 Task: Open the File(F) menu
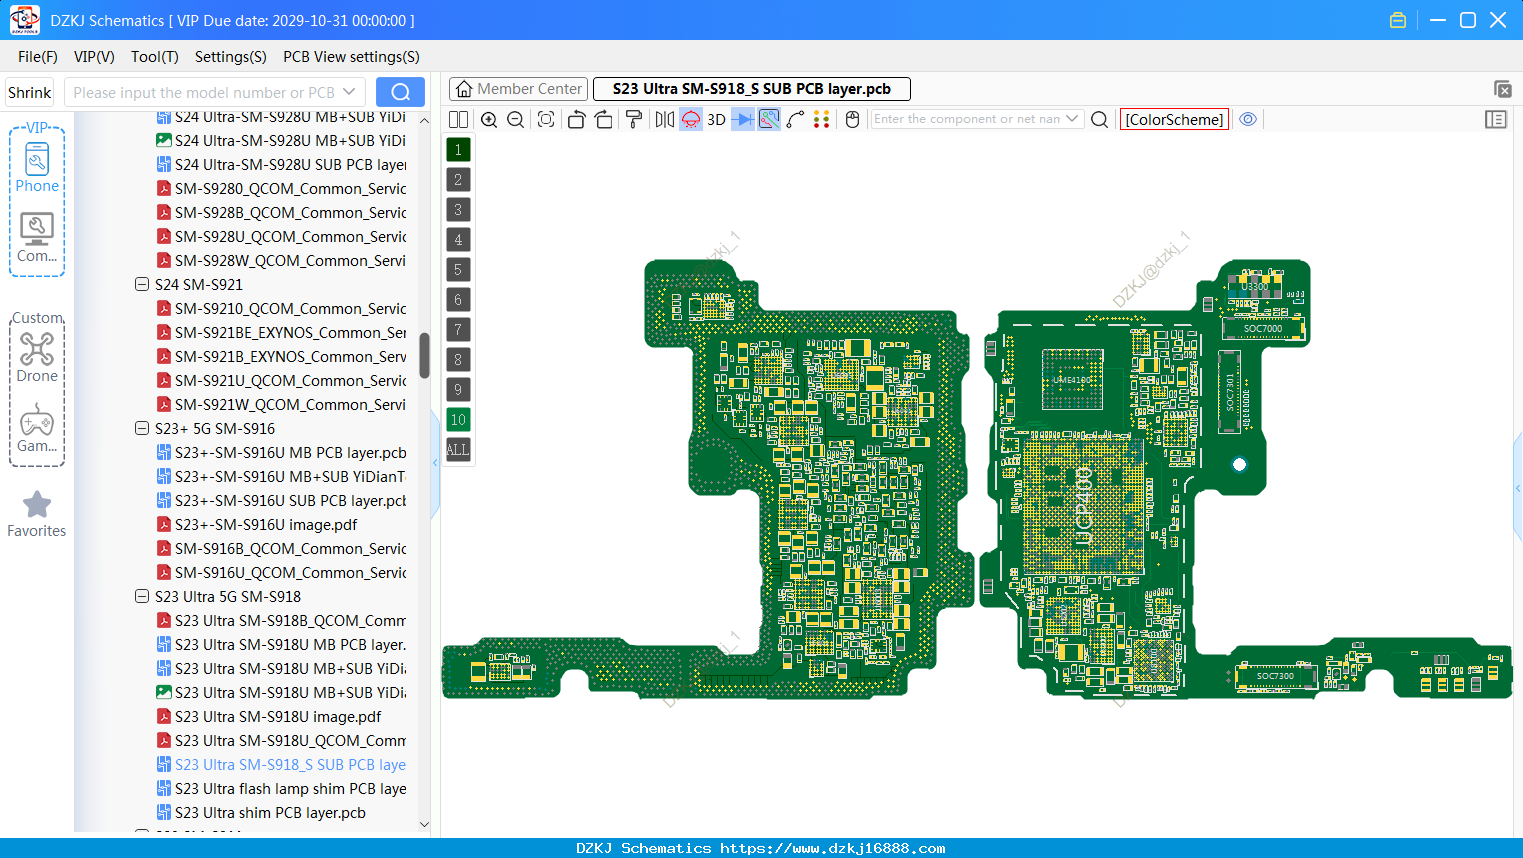38,57
